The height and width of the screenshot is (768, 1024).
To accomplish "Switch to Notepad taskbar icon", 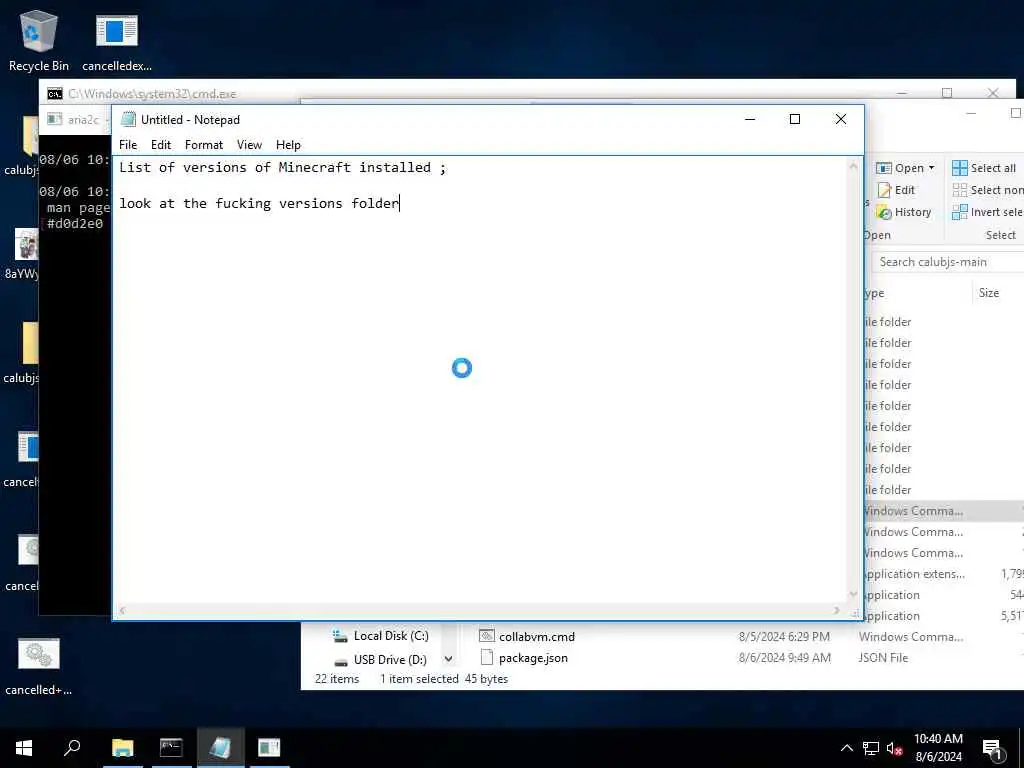I will [x=220, y=748].
